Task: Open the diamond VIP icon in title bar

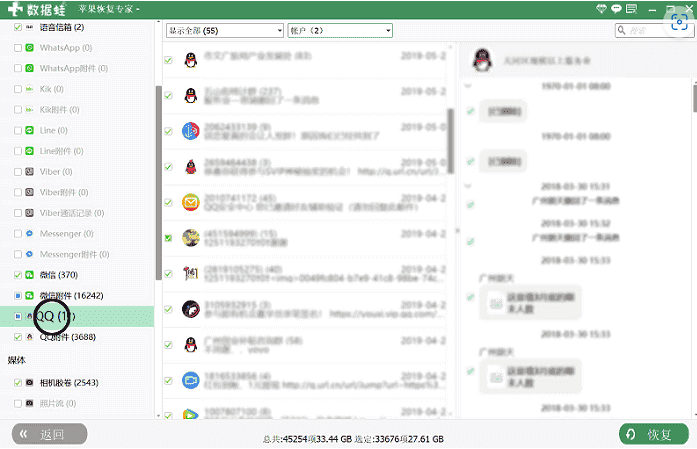Action: point(601,9)
